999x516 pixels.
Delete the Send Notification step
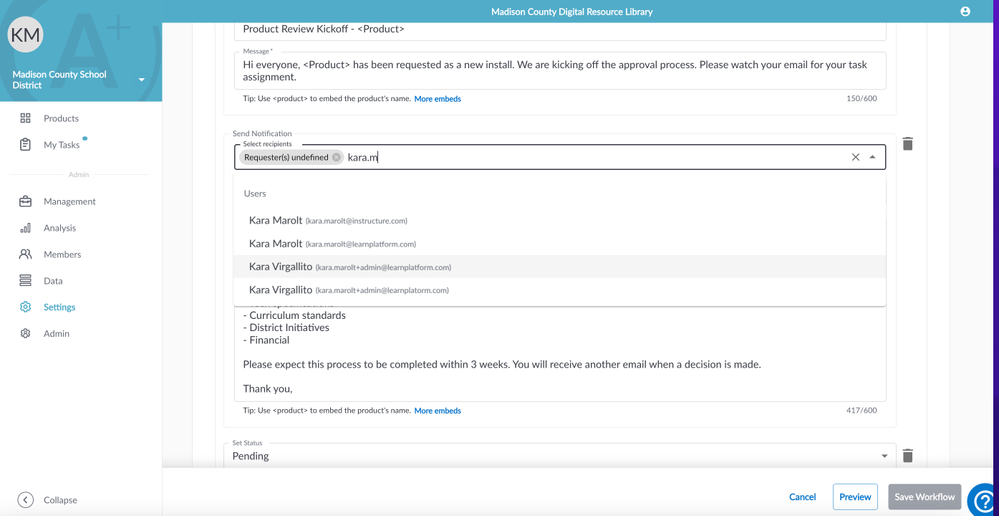907,144
